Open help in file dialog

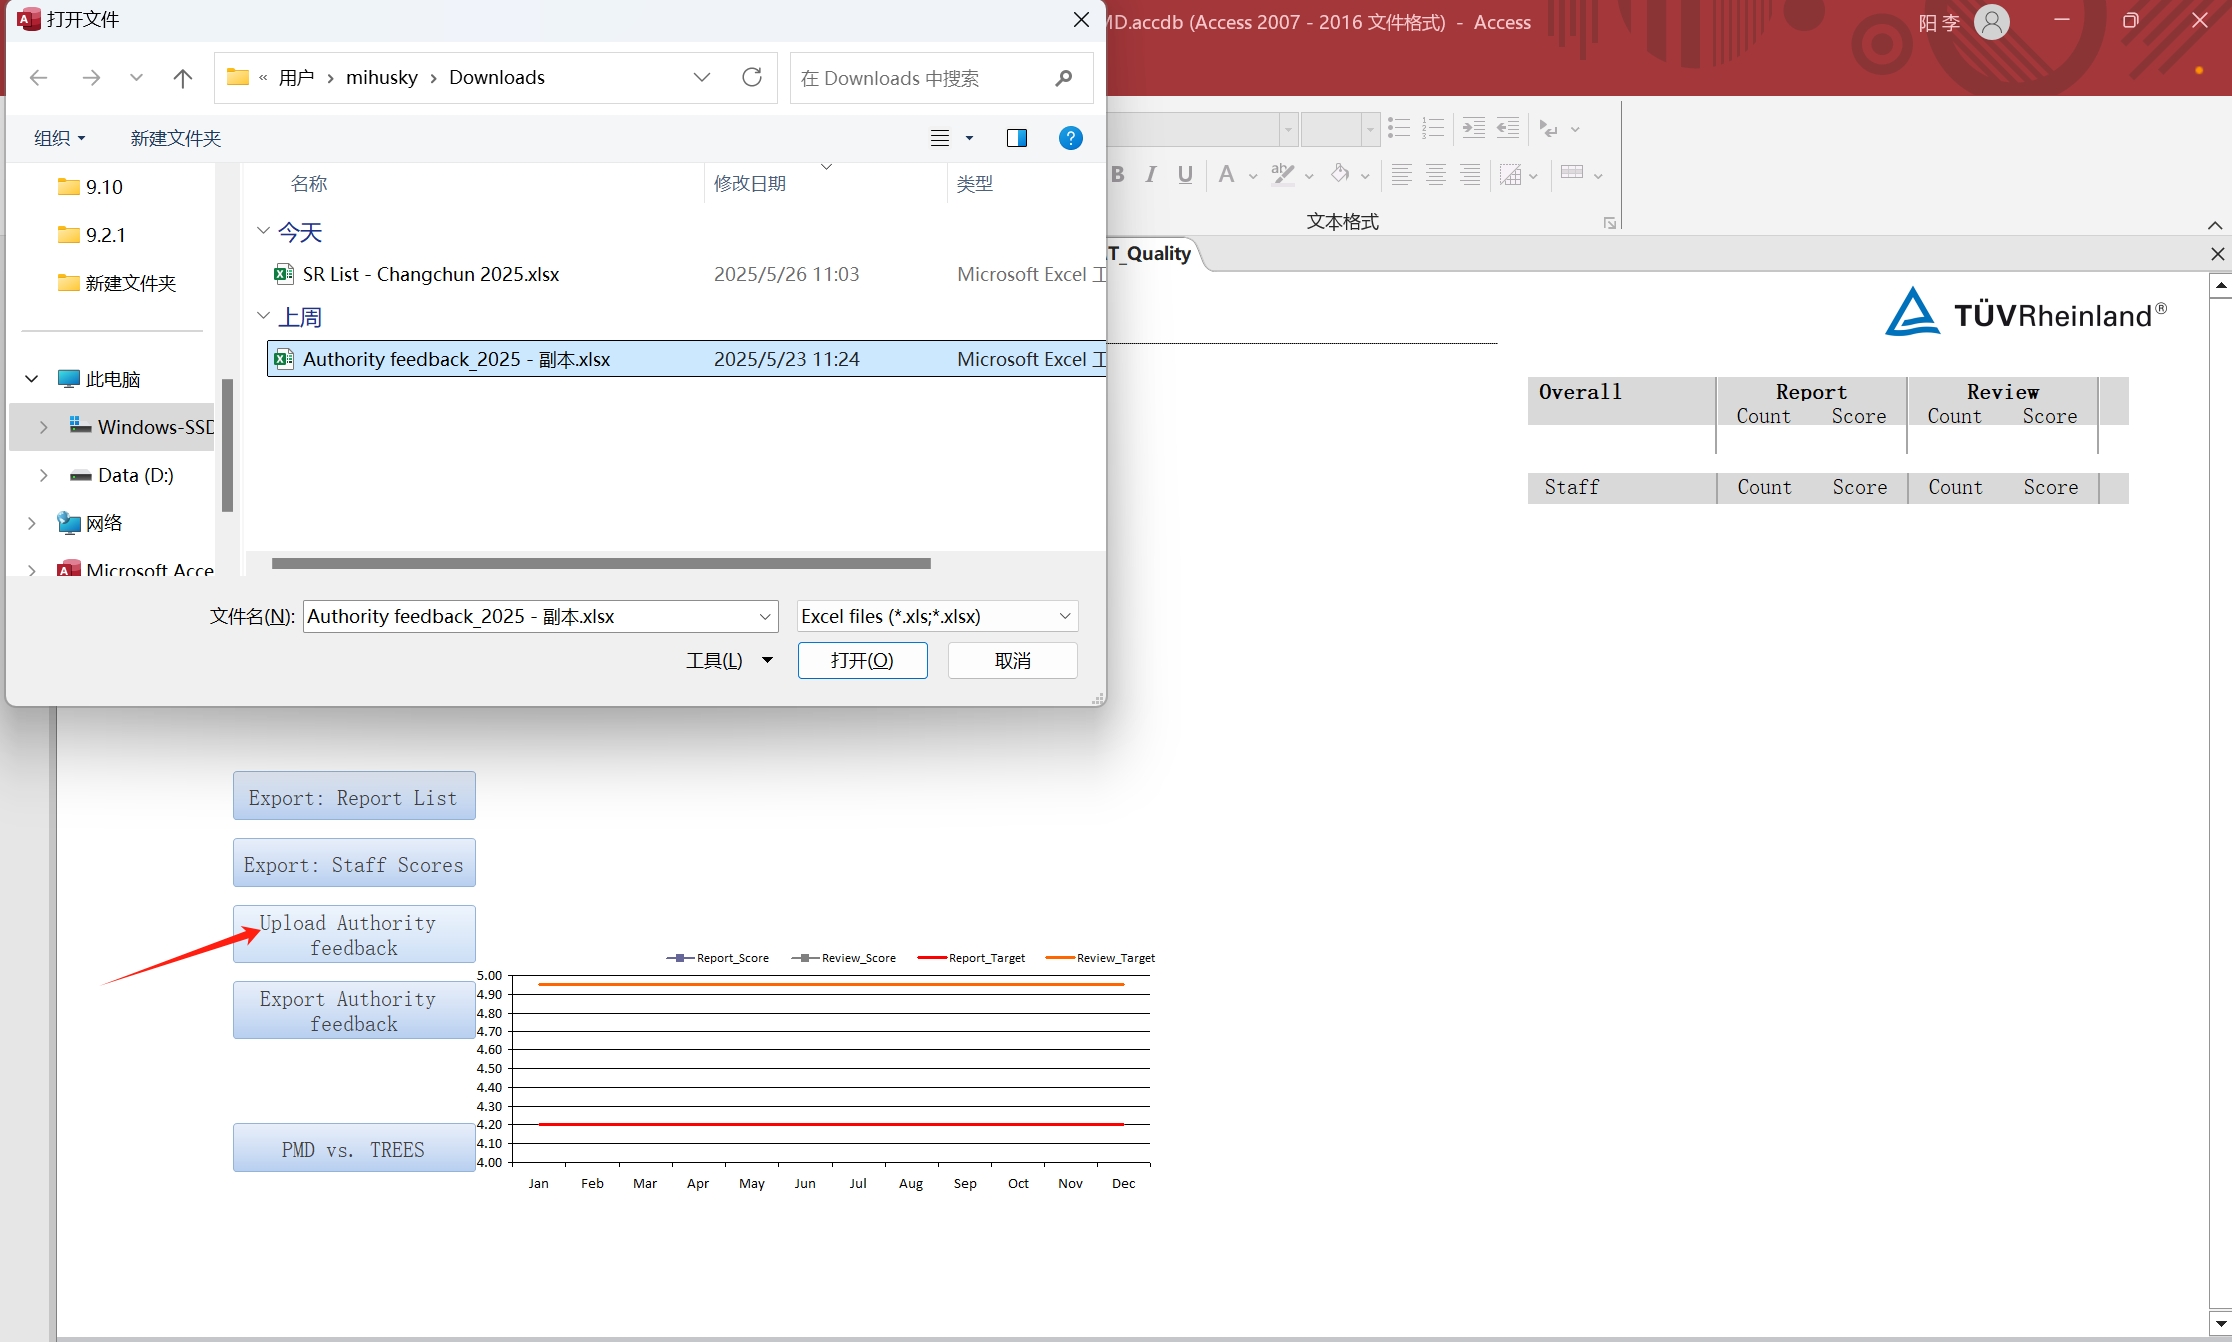tap(1070, 138)
